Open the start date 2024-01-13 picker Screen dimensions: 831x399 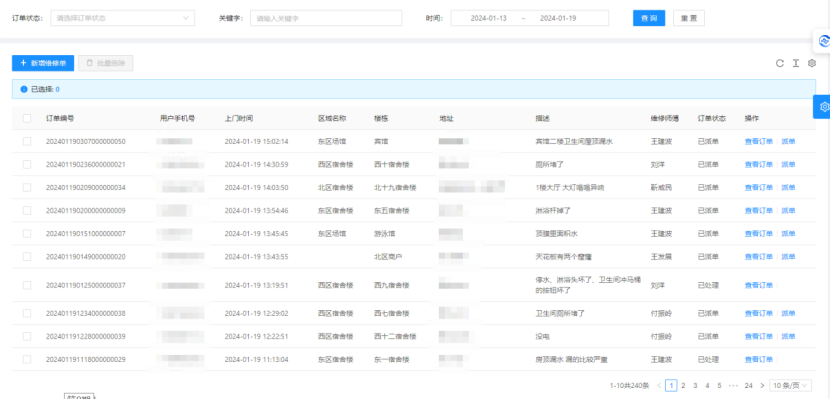489,18
